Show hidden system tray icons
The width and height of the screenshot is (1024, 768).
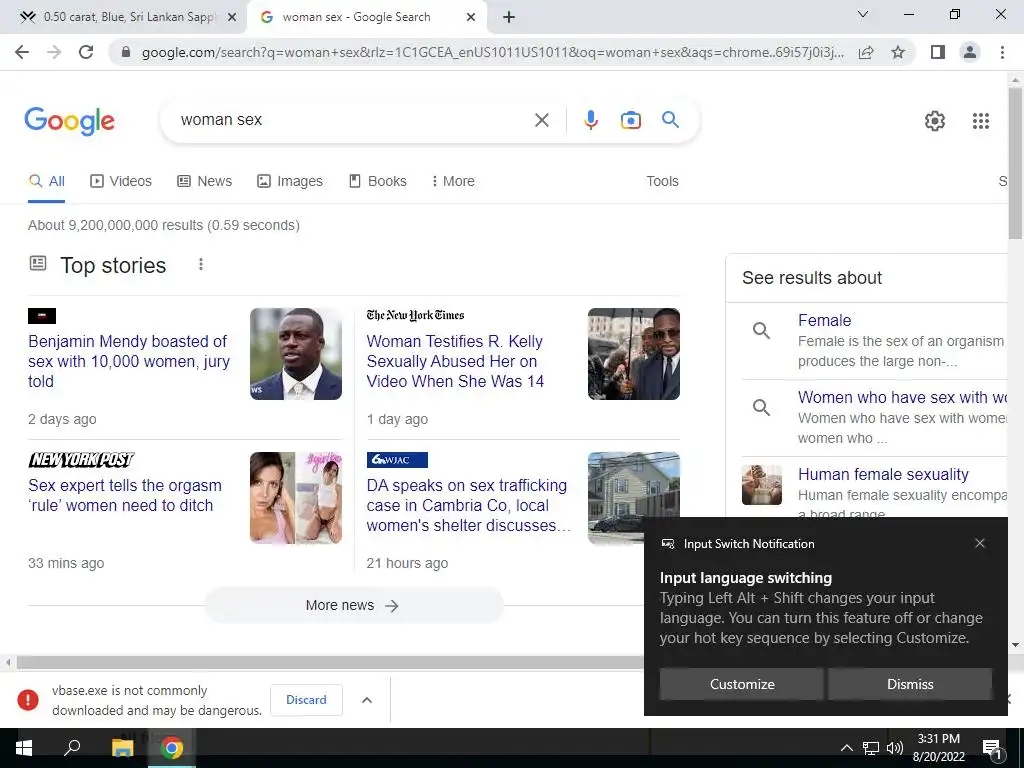click(x=846, y=748)
